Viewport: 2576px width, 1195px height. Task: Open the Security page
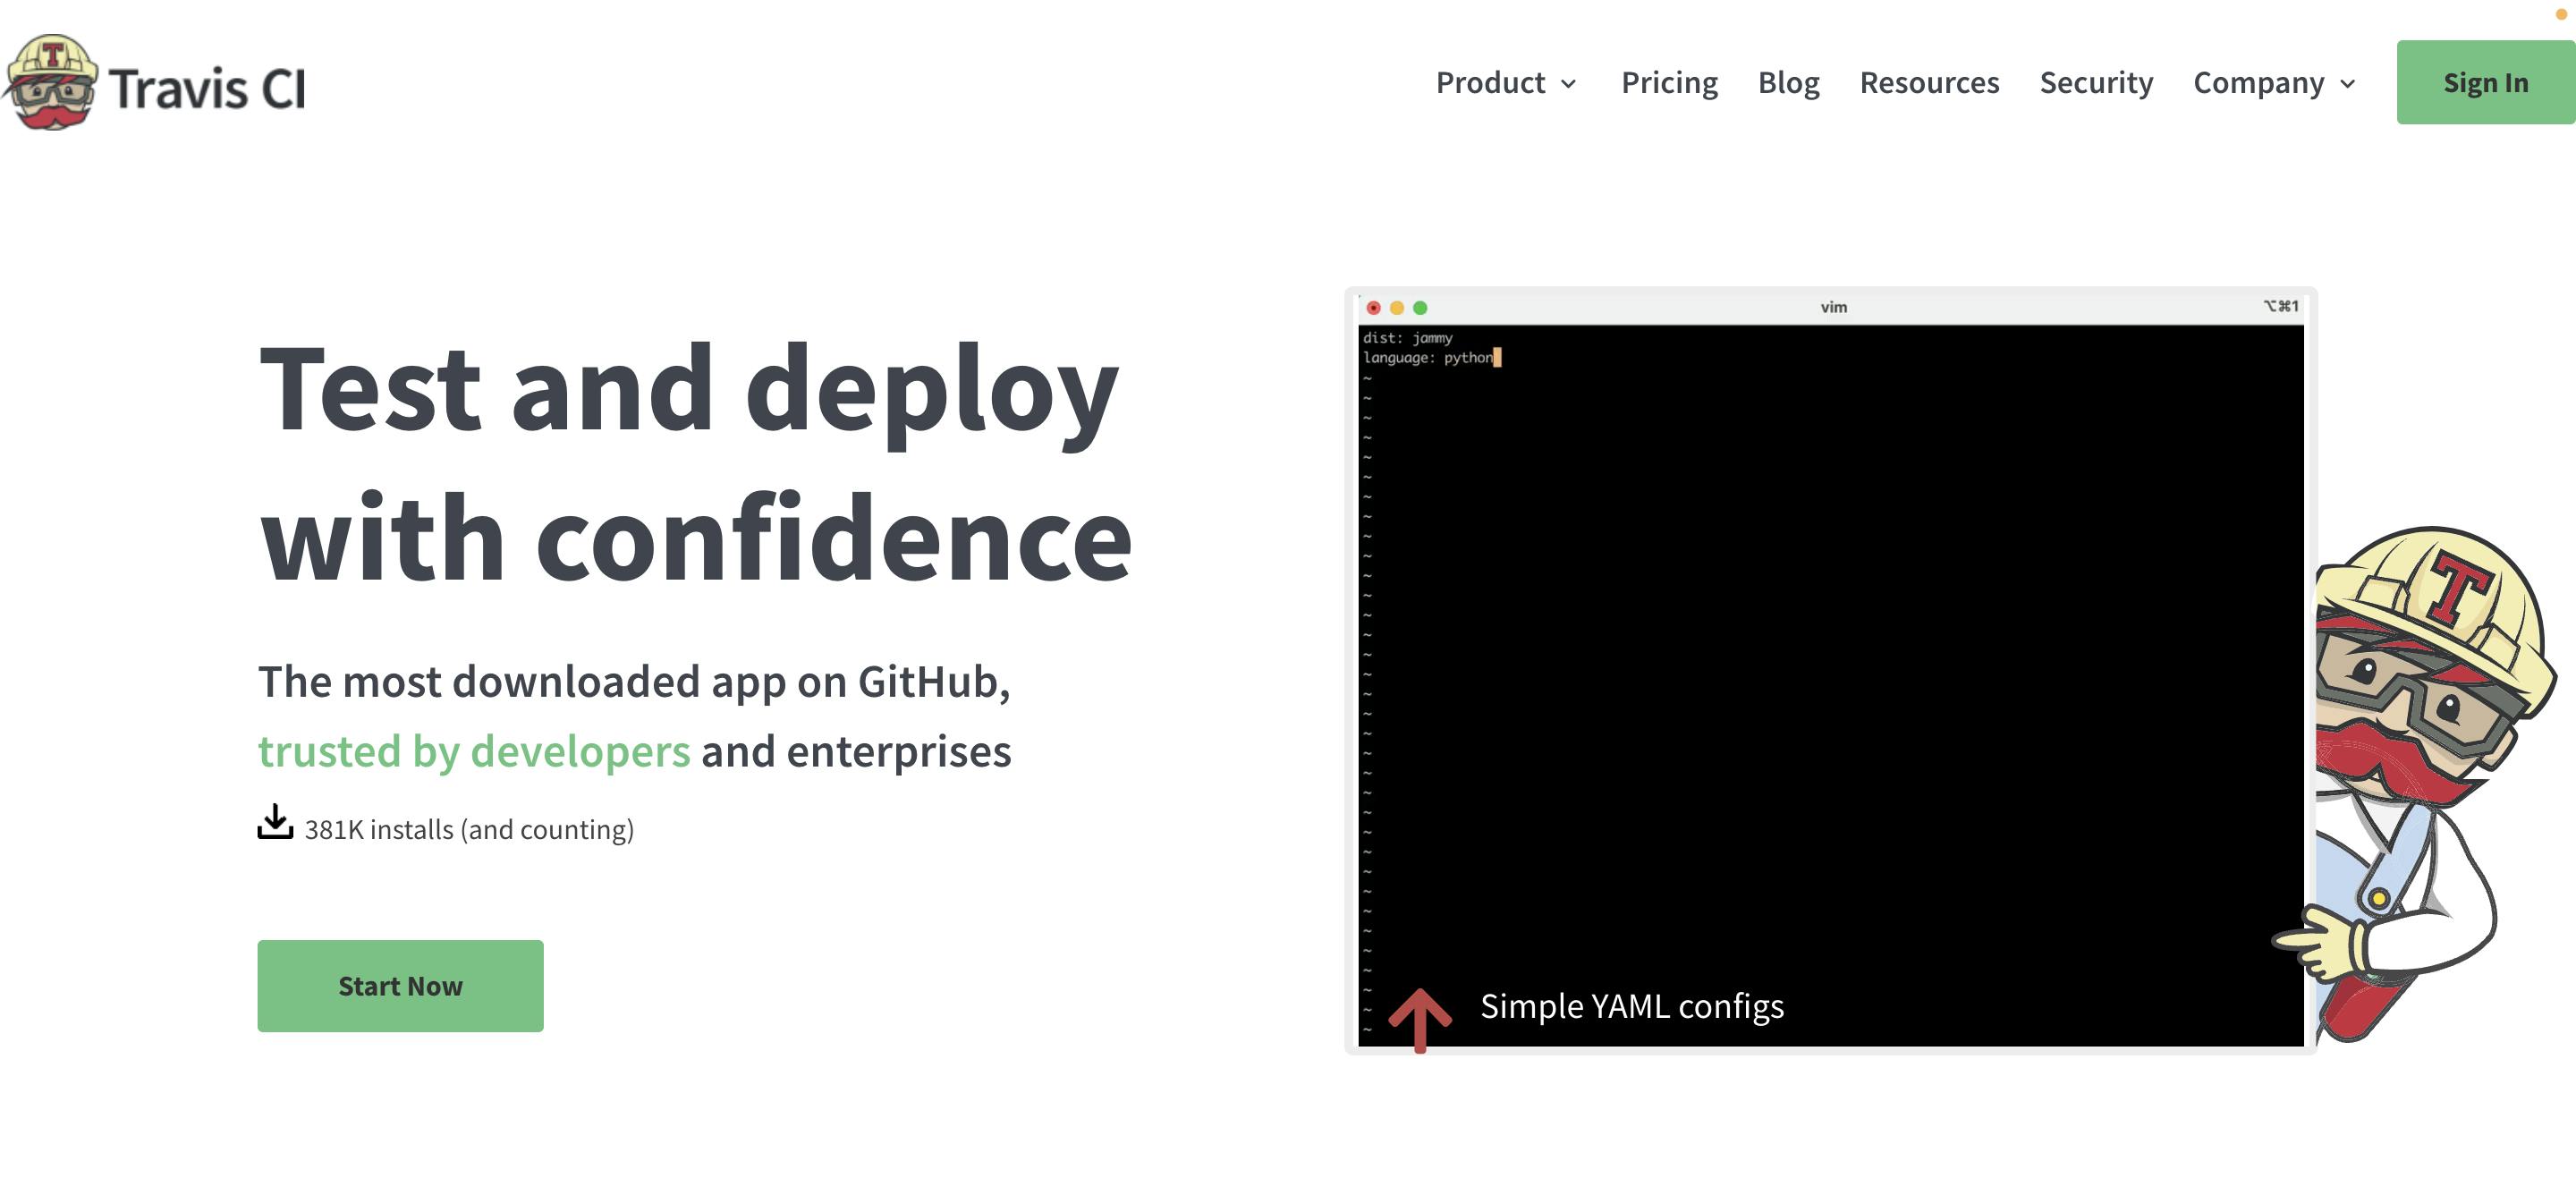2095,82
